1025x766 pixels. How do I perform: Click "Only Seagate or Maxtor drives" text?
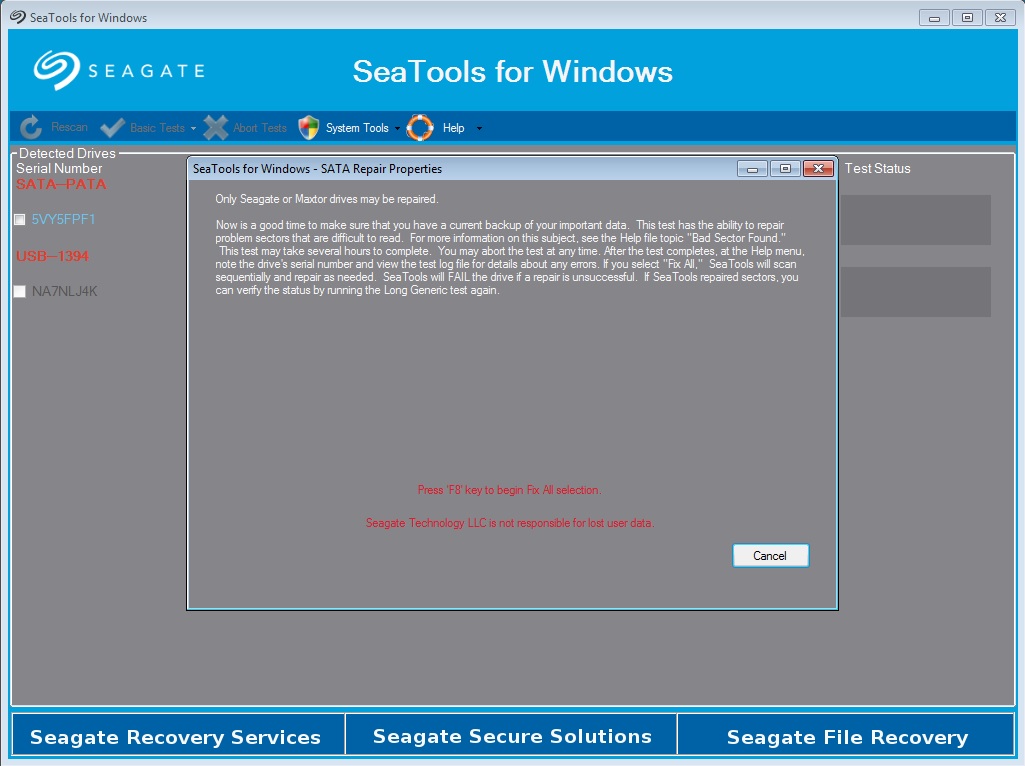327,199
